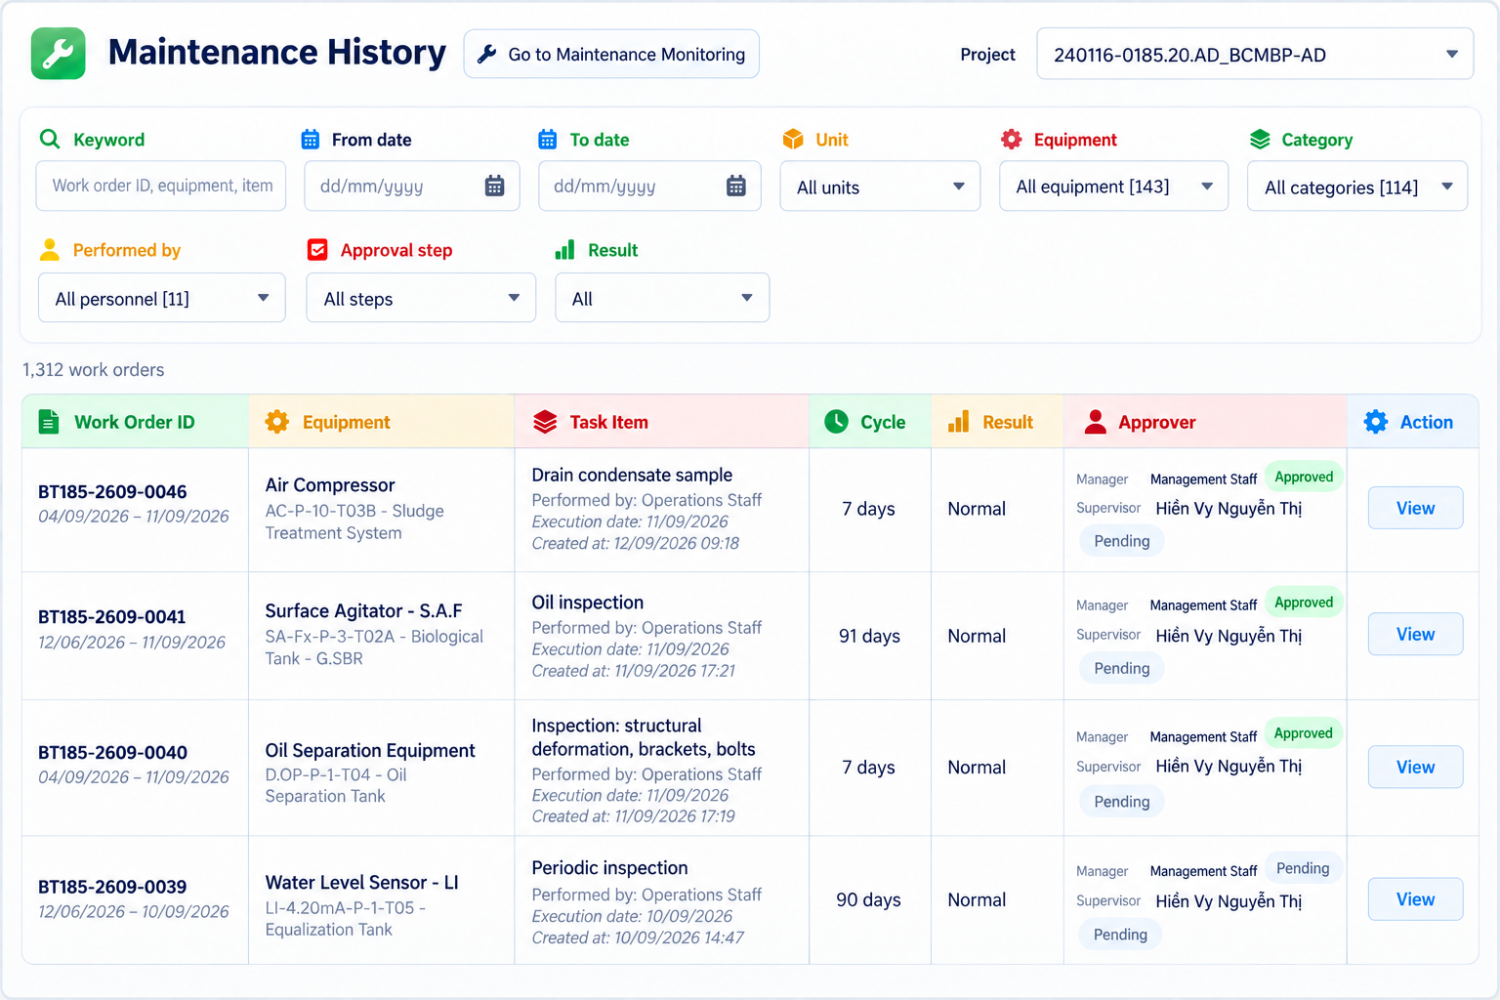The height and width of the screenshot is (1000, 1500).
Task: Click the Drain condensate sample task
Action: (x=632, y=475)
